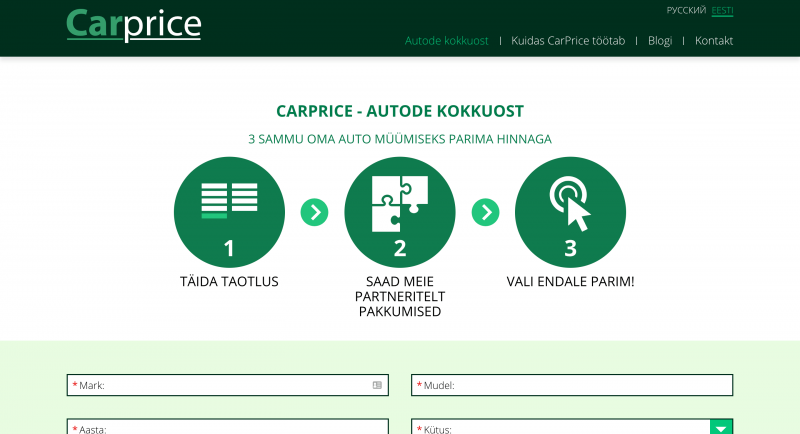Open the Kontakt menu item
This screenshot has height=434, width=800.
(714, 41)
